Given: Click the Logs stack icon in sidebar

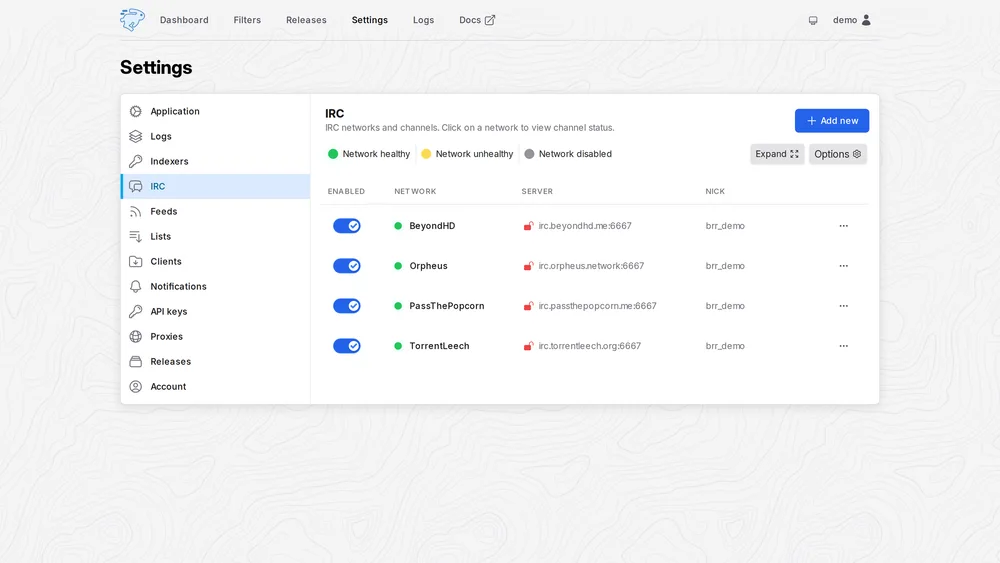Looking at the screenshot, I should coord(135,136).
